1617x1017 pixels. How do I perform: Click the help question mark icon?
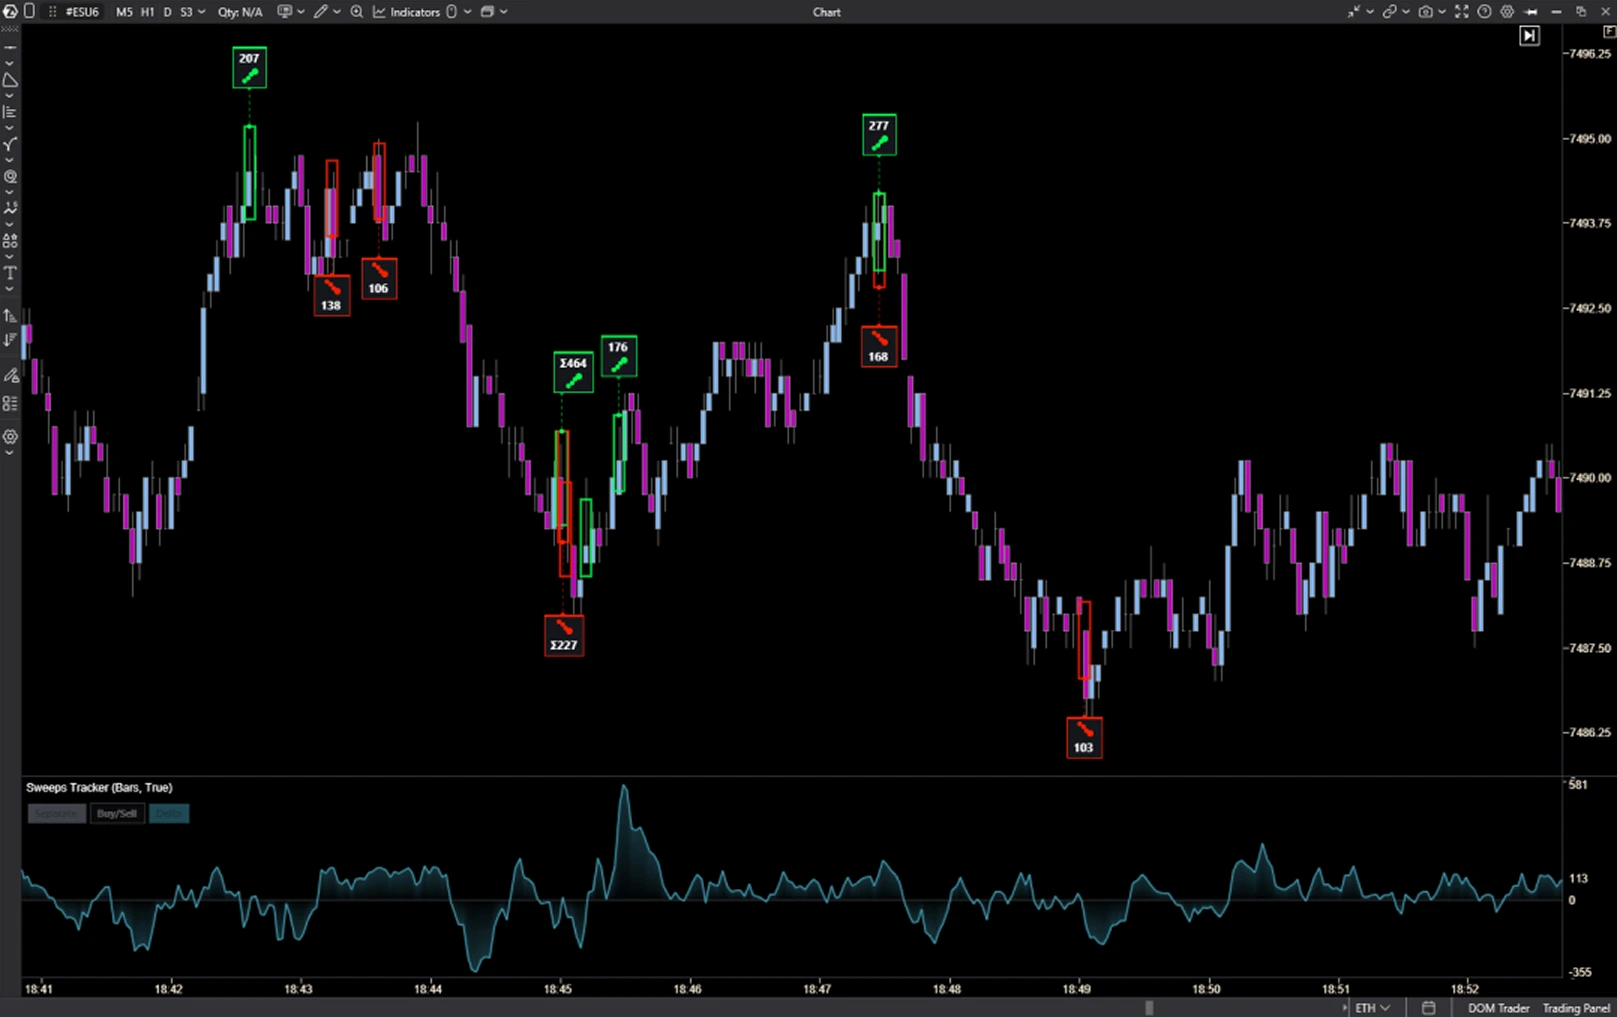pyautogui.click(x=1484, y=12)
